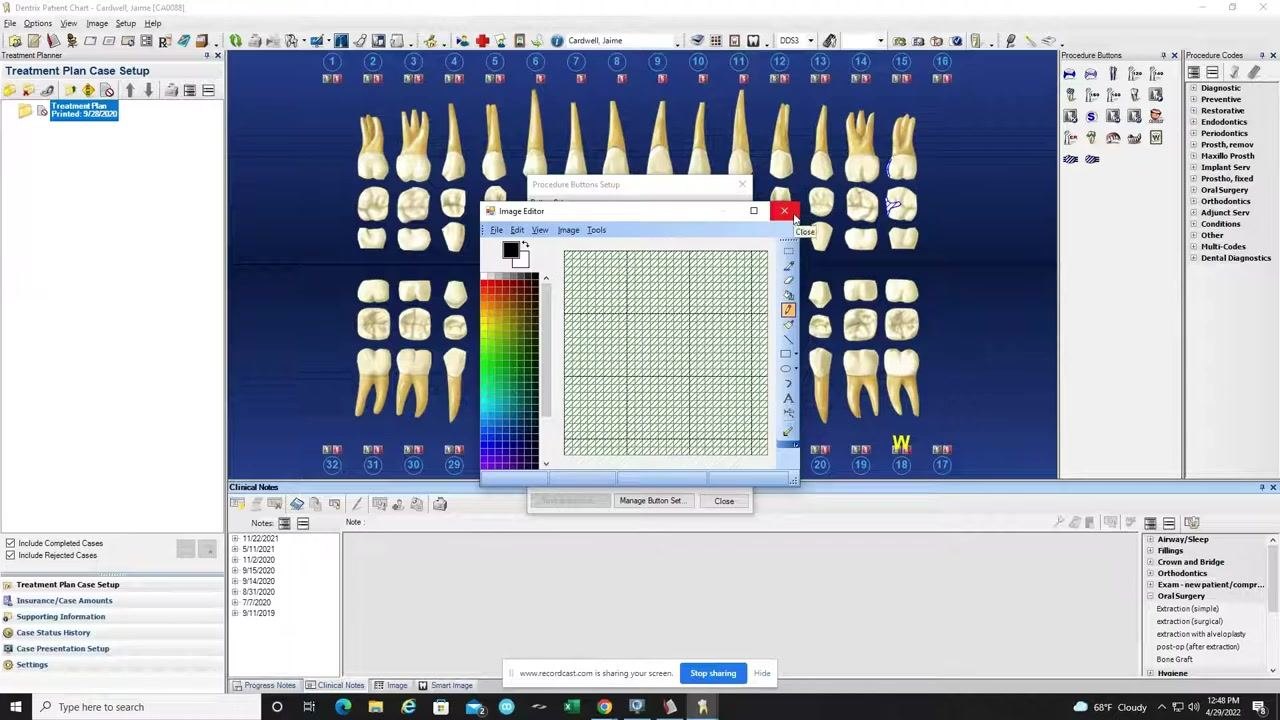Choose the Ellipse shape tool
The height and width of the screenshot is (720, 1280).
(x=786, y=368)
